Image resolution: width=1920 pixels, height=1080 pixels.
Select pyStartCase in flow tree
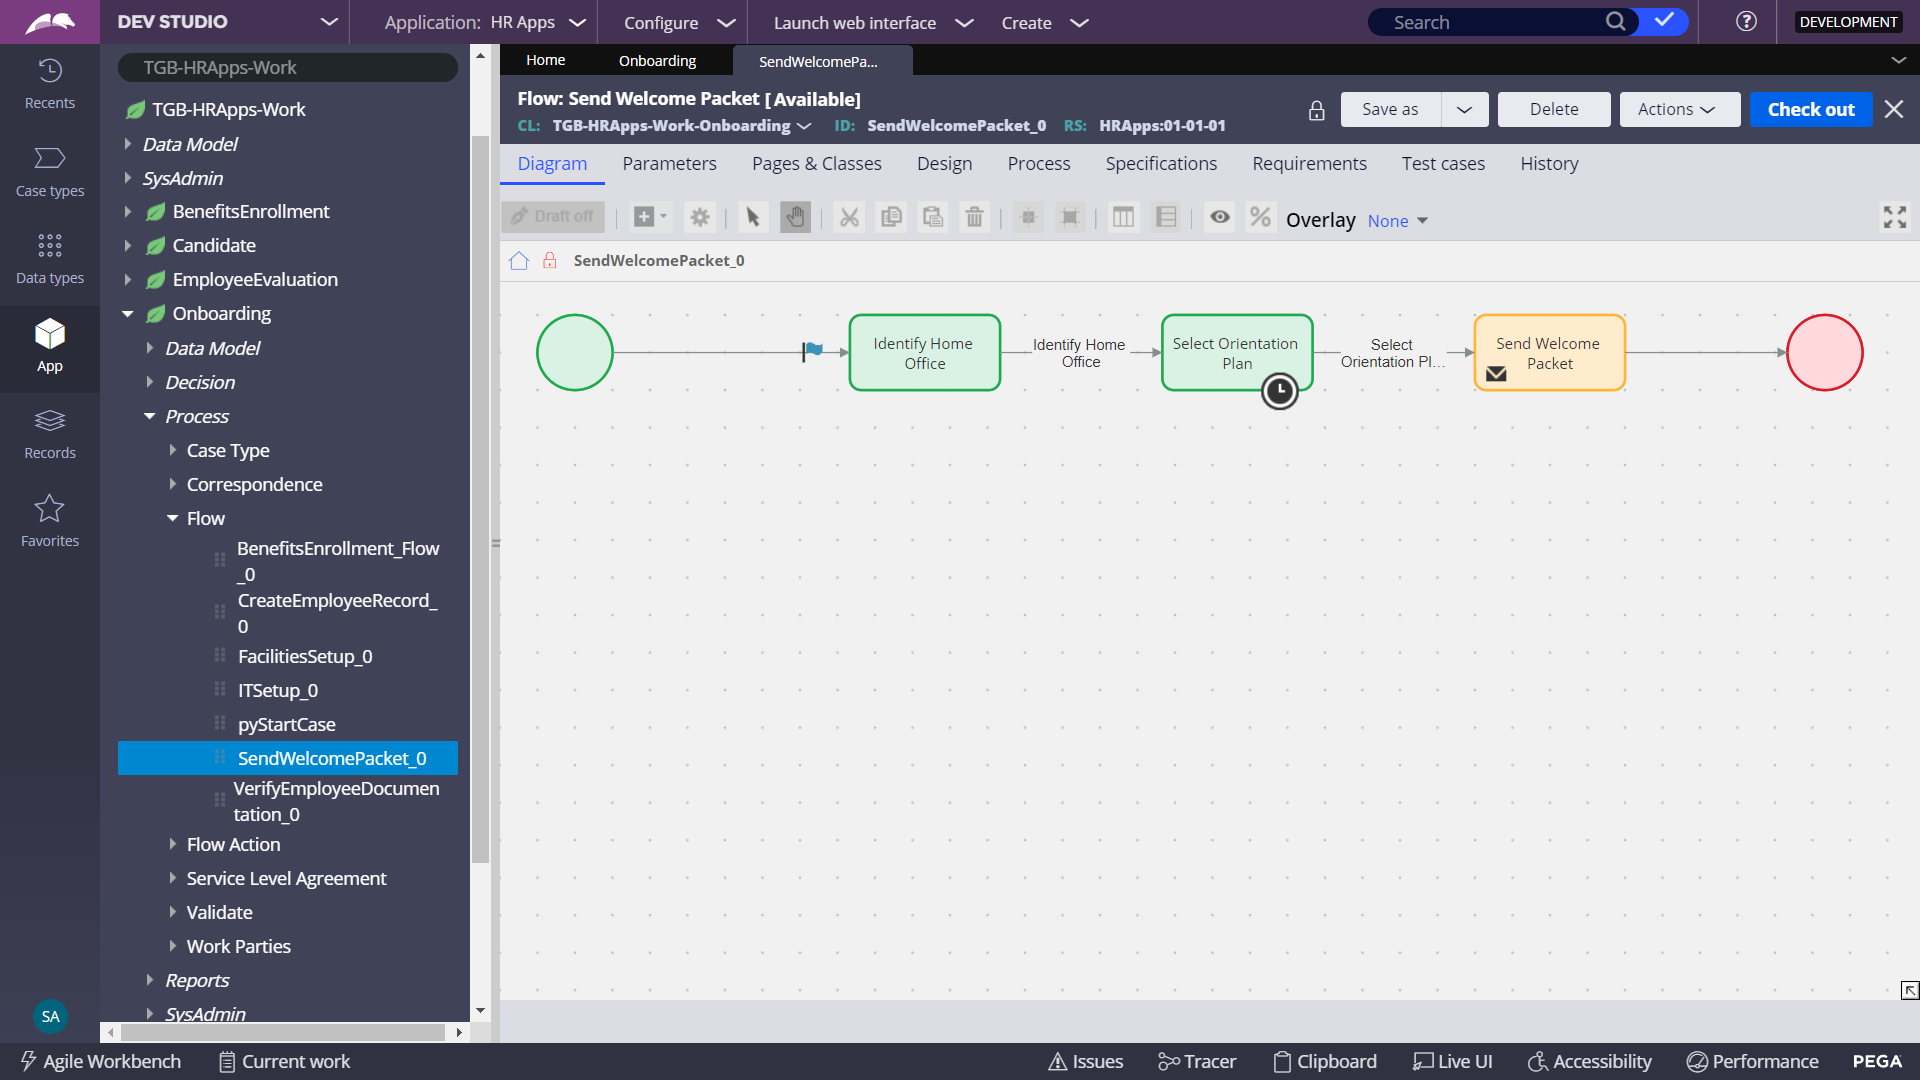click(x=286, y=725)
